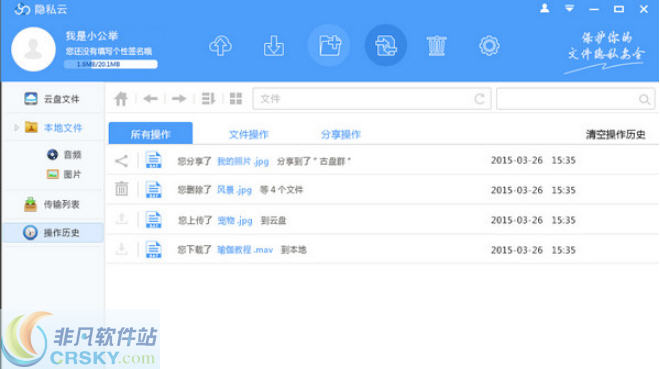The height and width of the screenshot is (369, 660).
Task: Click 分享到了 "古盘群" text
Action: [314, 161]
